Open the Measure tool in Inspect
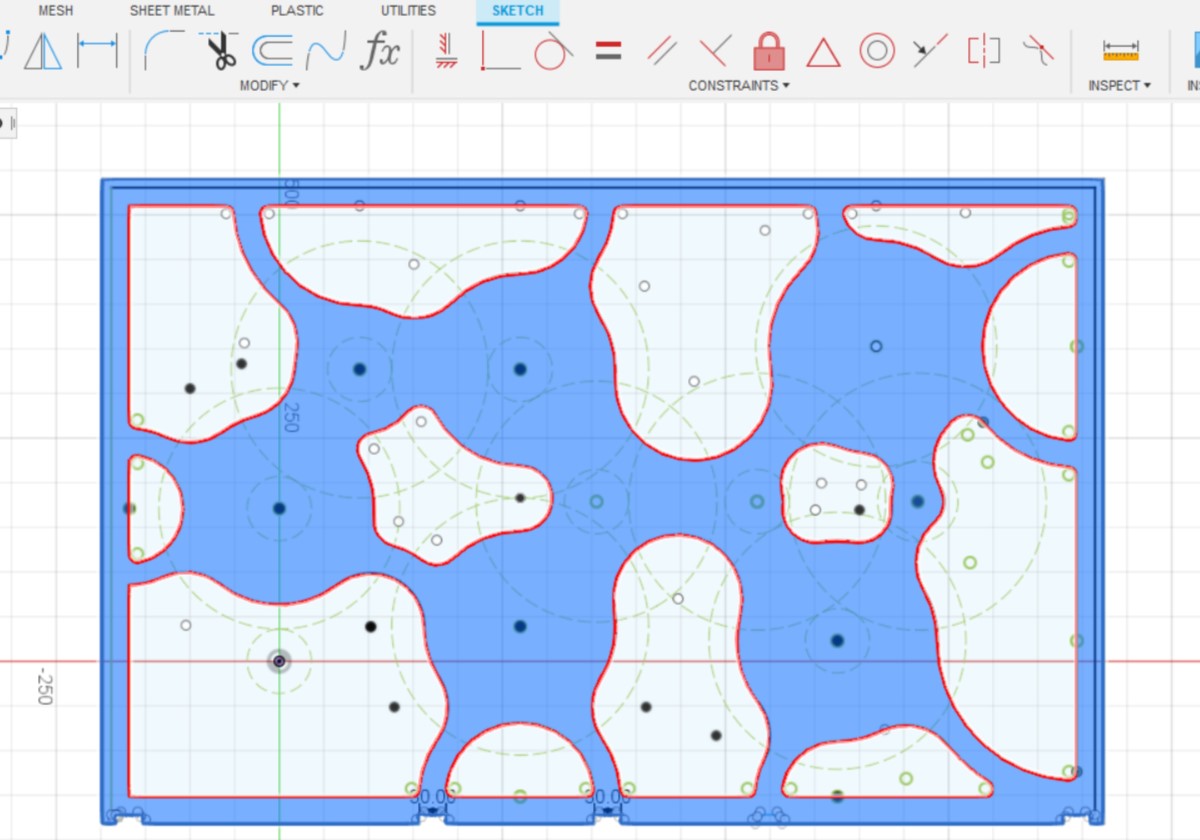 (1121, 50)
